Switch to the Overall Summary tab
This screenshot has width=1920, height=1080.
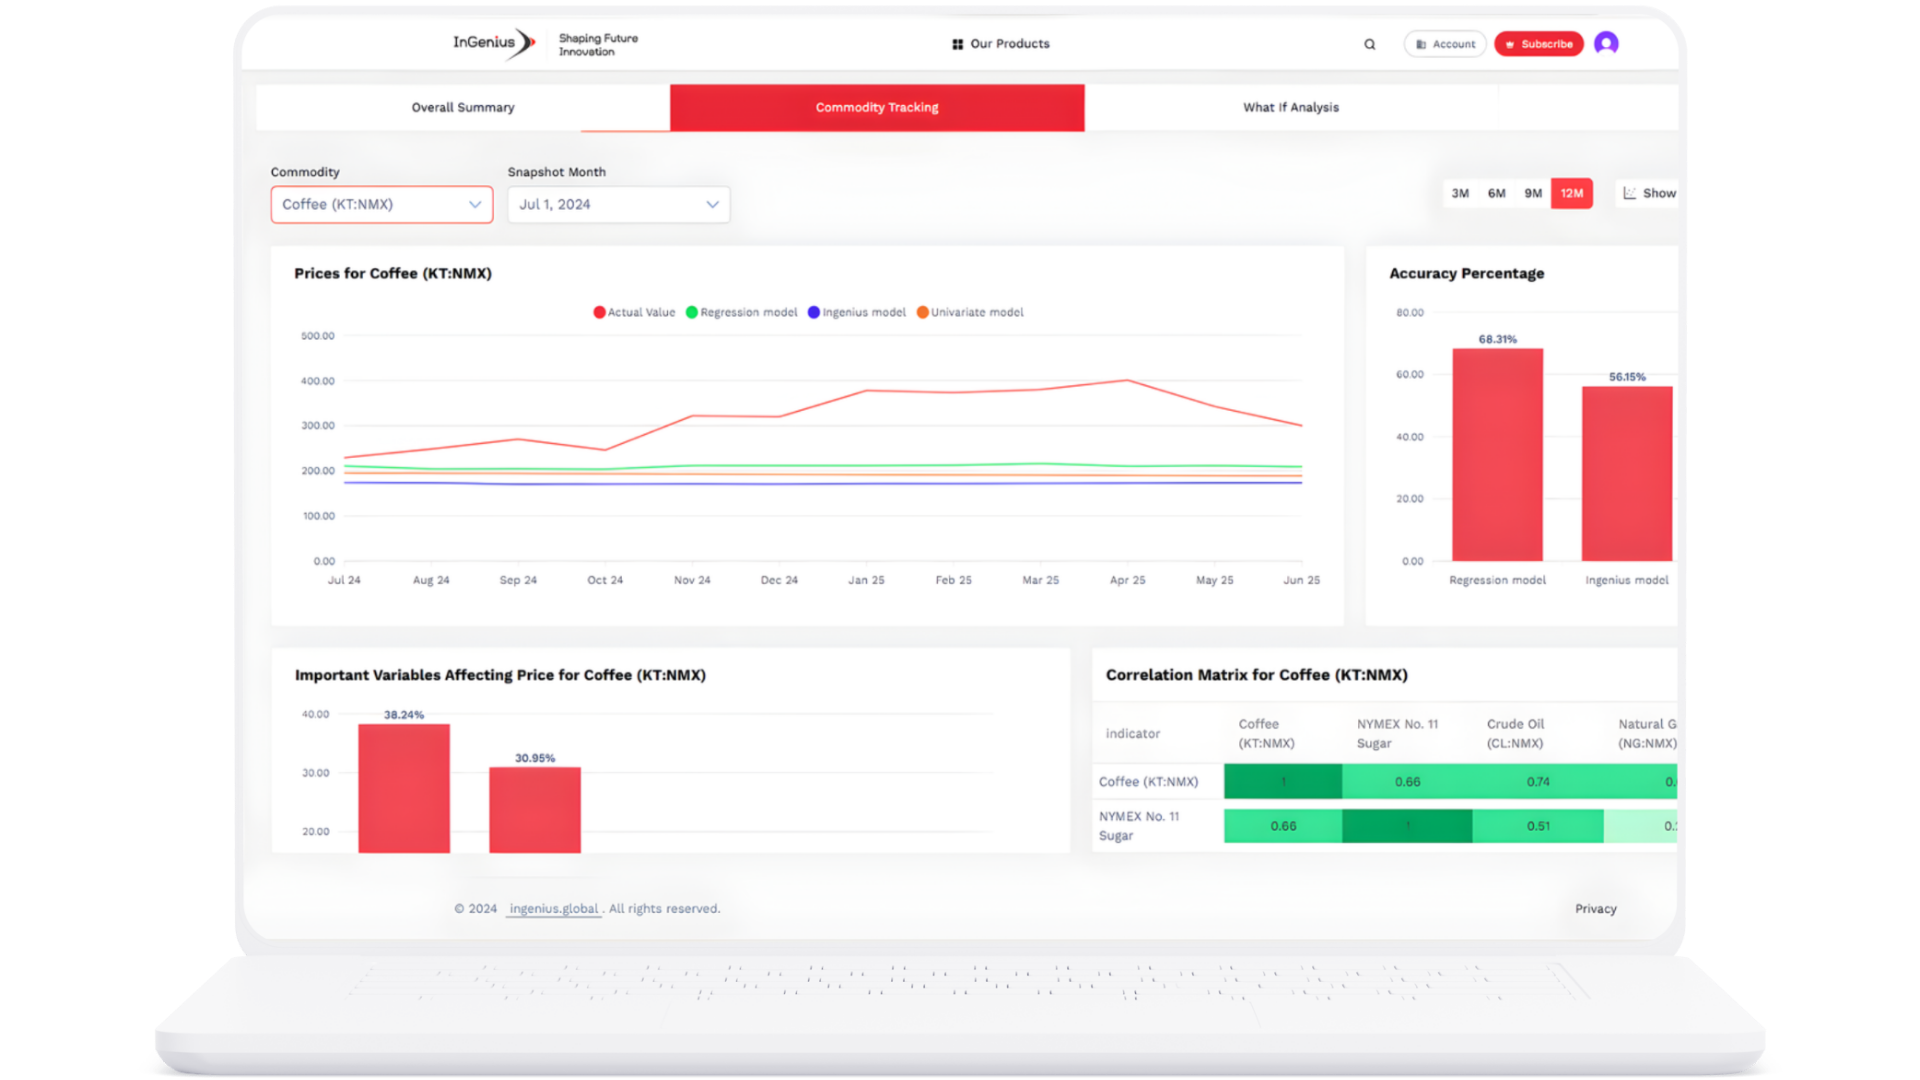point(463,107)
